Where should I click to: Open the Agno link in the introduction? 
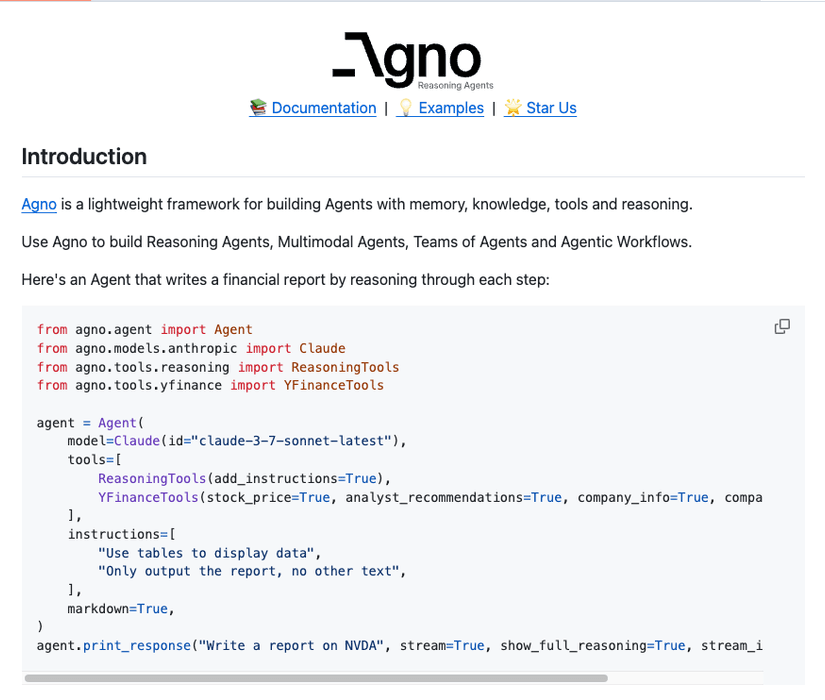(x=39, y=204)
